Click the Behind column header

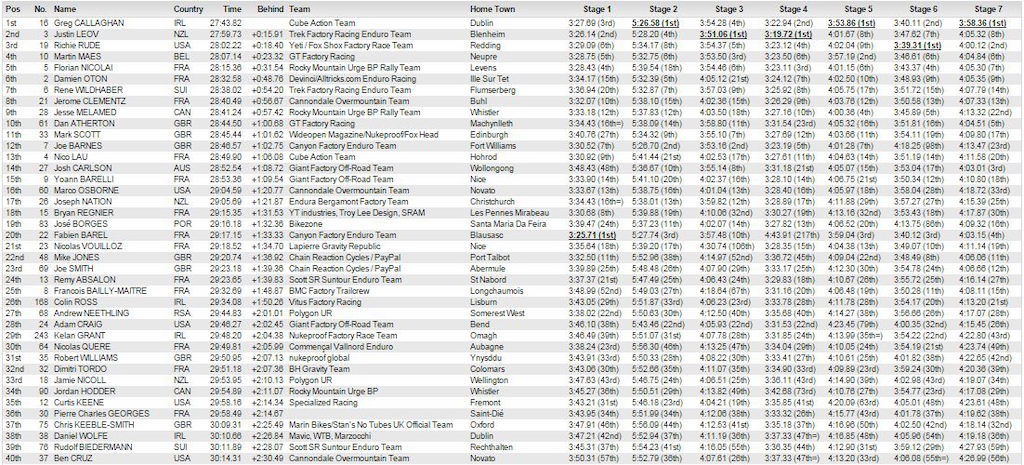(x=270, y=9)
